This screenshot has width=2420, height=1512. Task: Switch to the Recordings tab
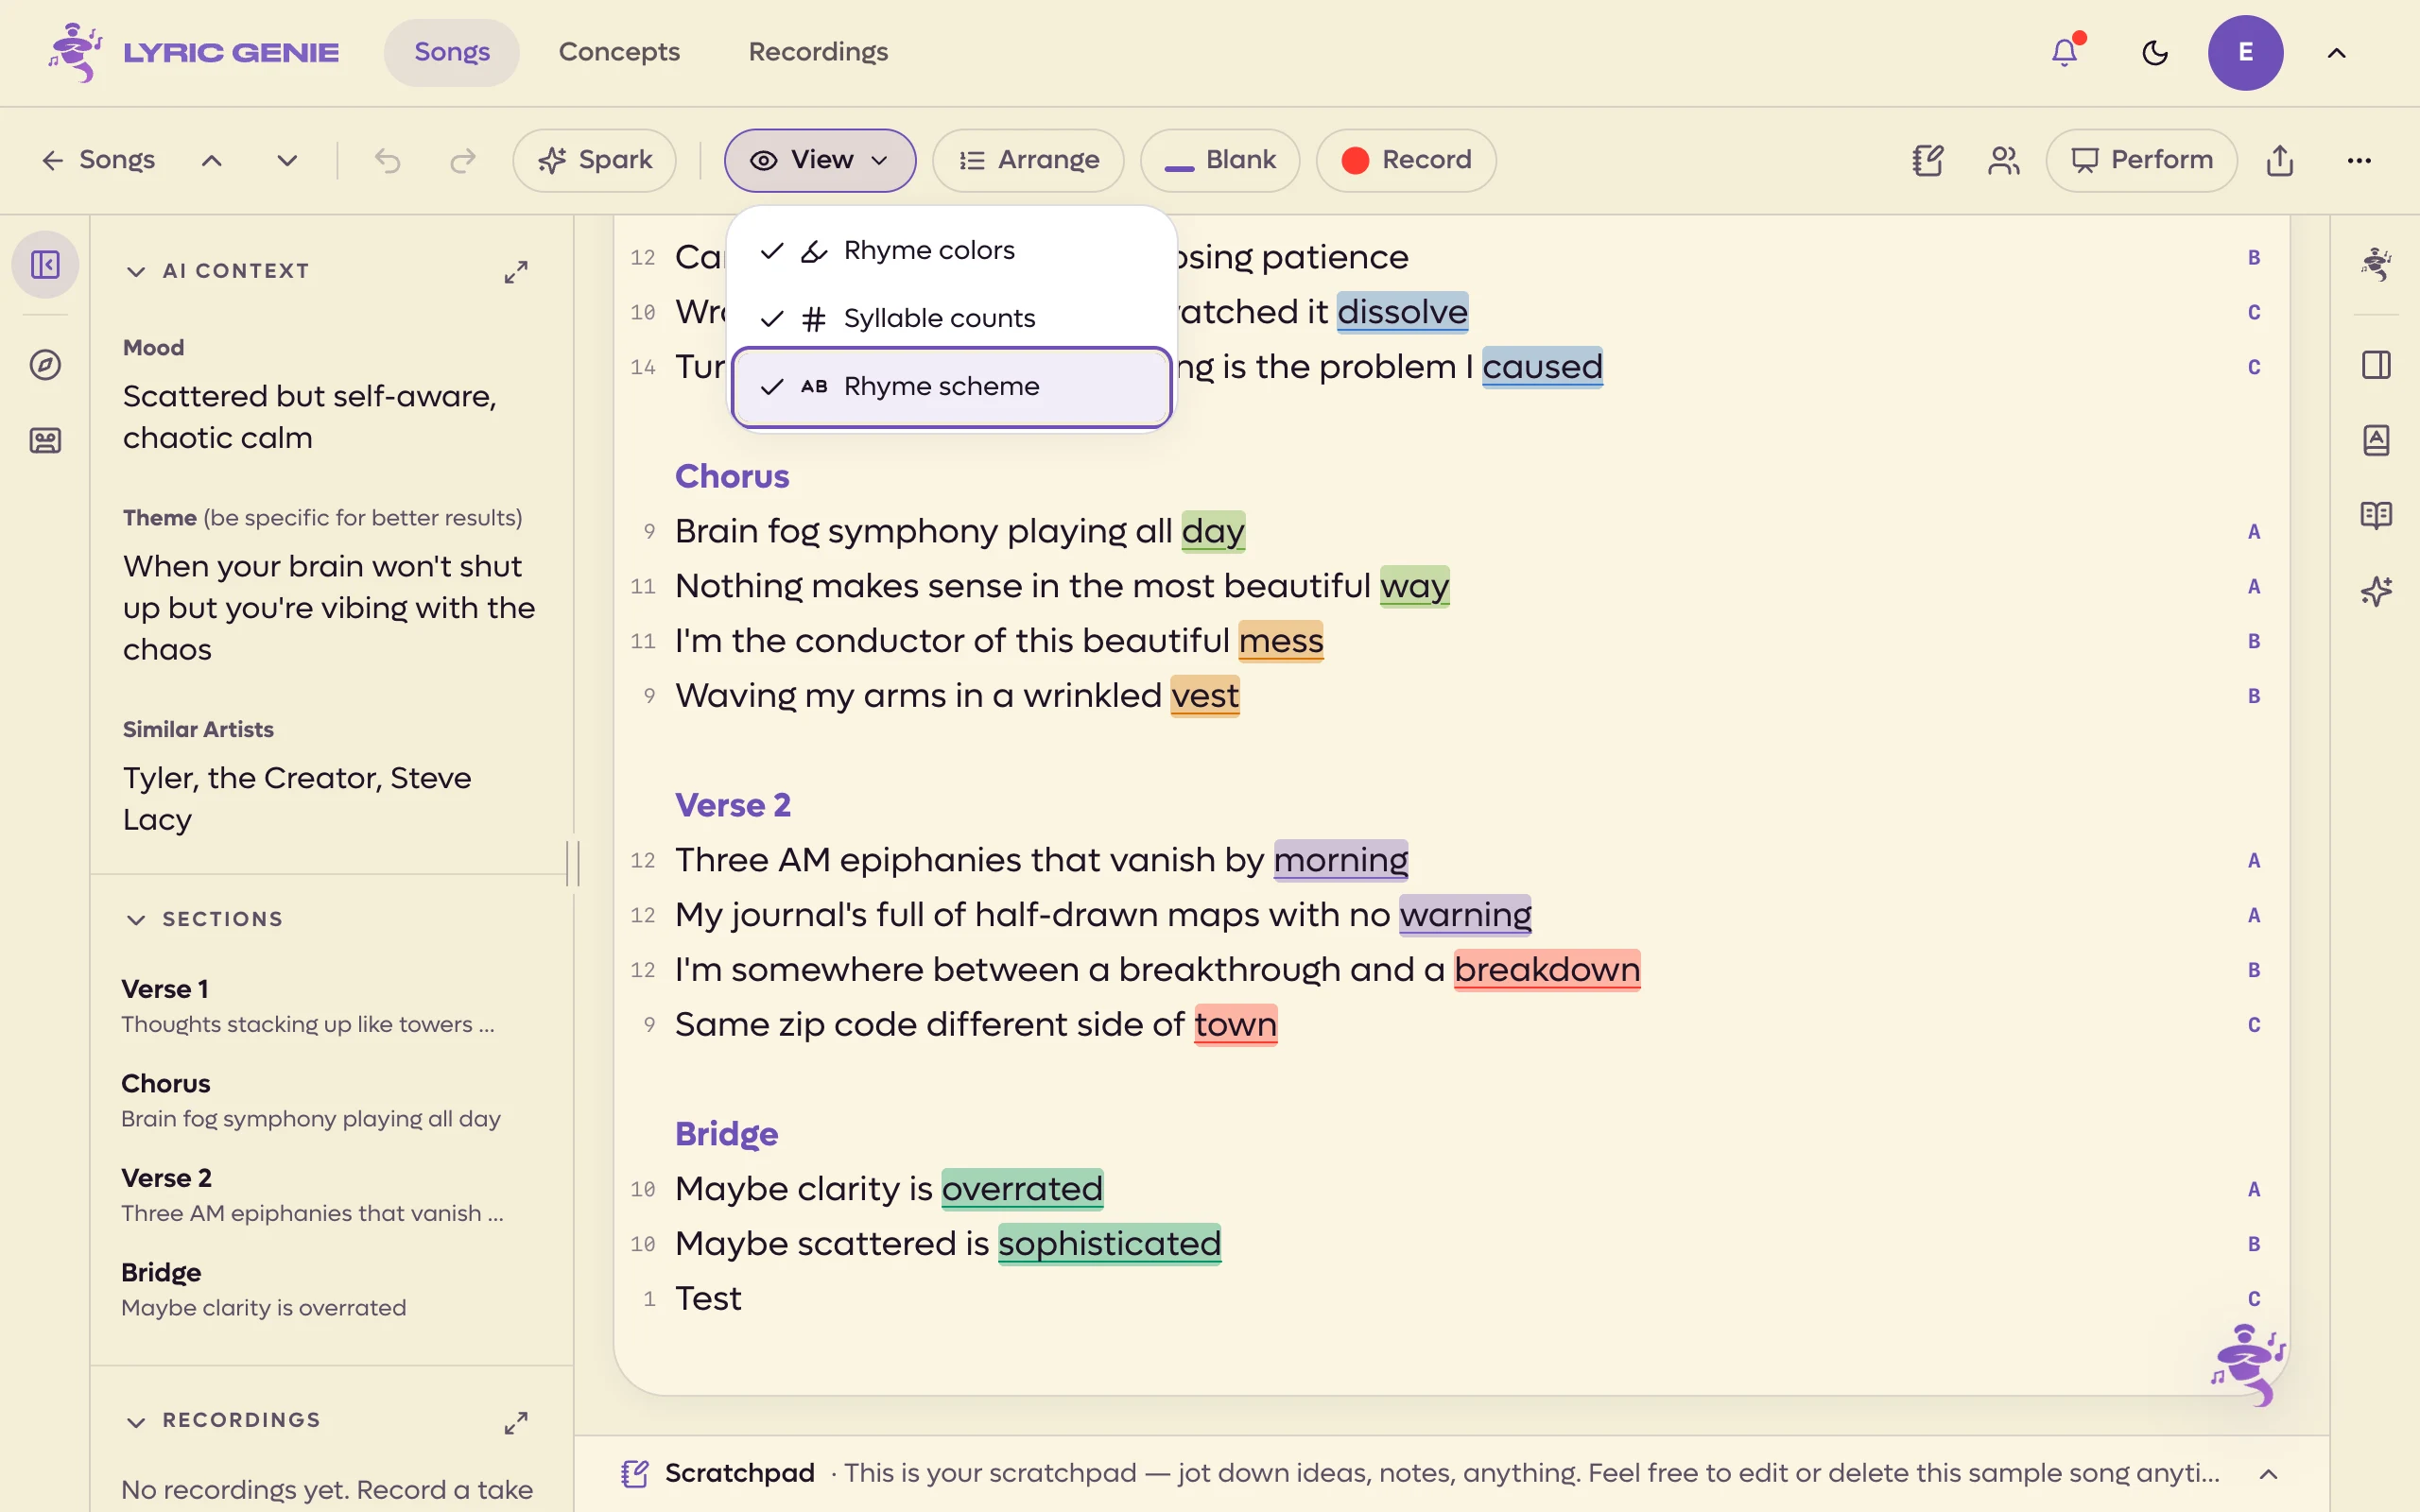(818, 52)
